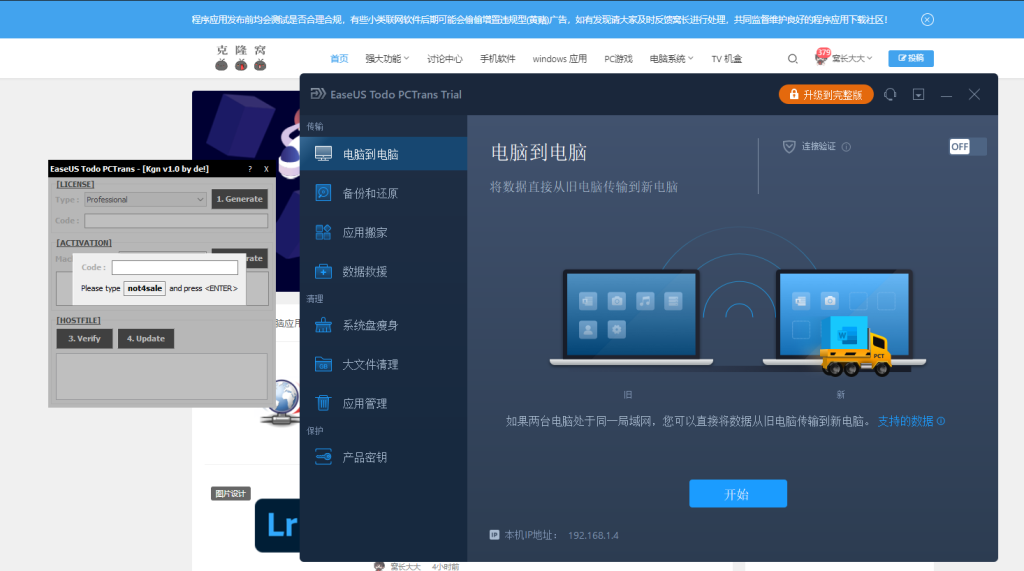Expand 强大功能 dropdown in navigation
Image resolution: width=1024 pixels, height=571 pixels.
[387, 59]
